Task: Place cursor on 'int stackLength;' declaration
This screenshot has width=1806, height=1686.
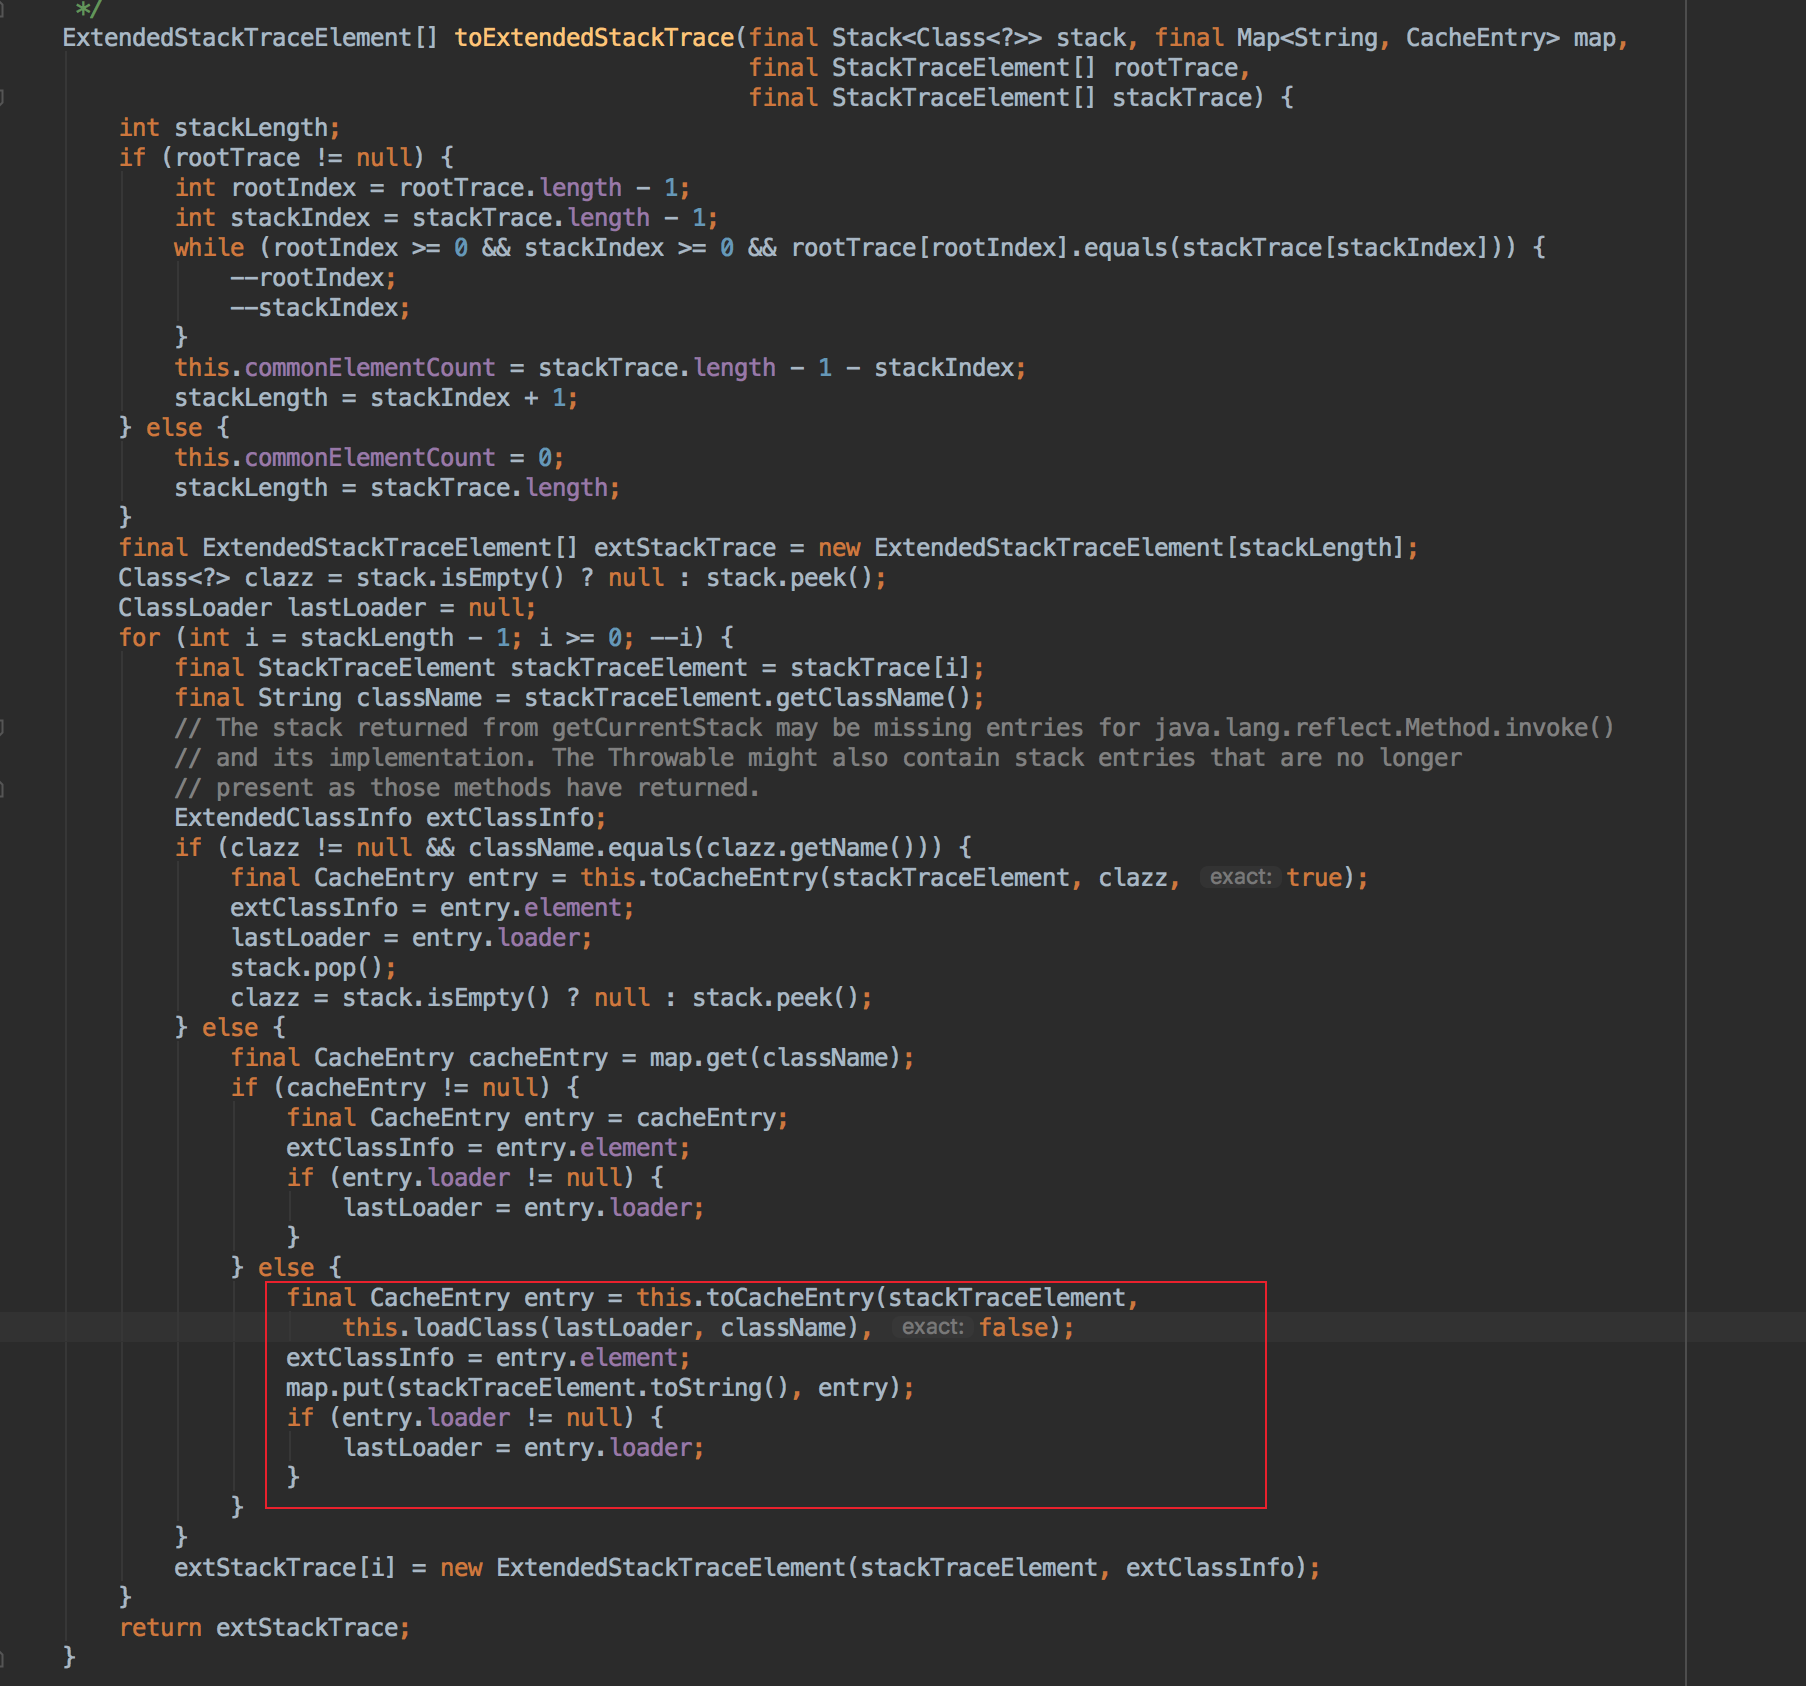Action: (230, 128)
